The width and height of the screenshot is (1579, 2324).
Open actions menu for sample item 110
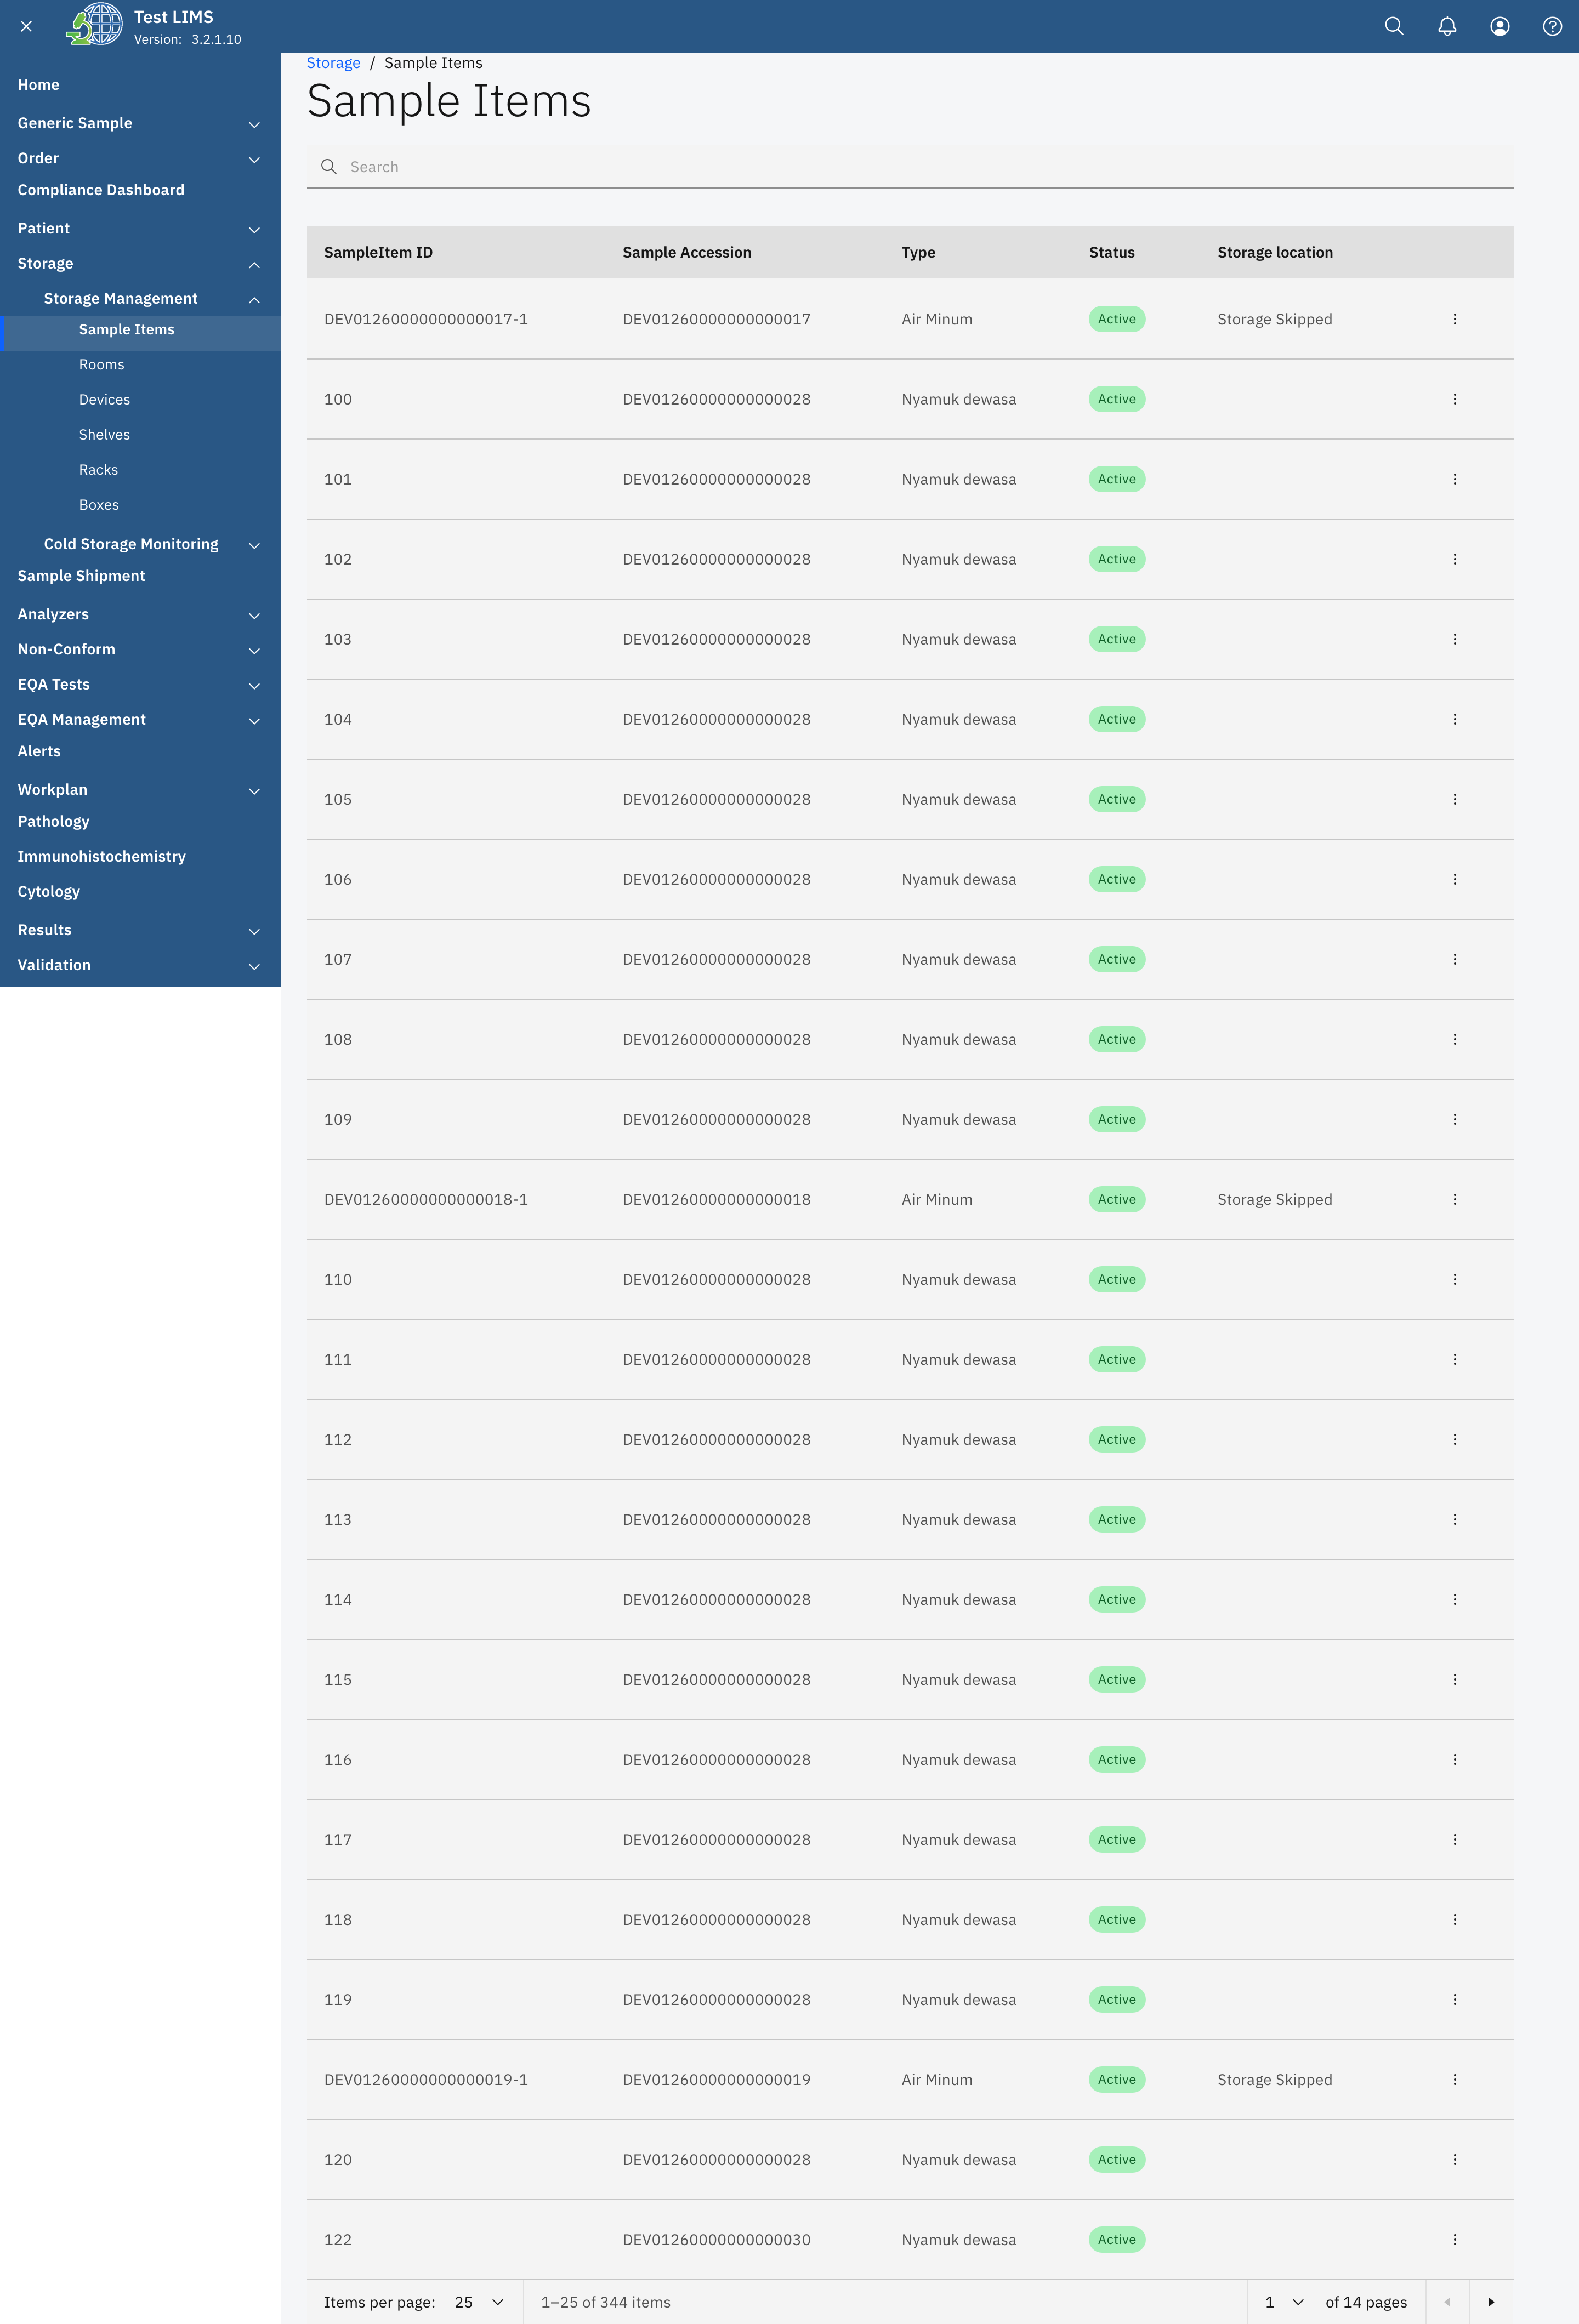coord(1454,1279)
